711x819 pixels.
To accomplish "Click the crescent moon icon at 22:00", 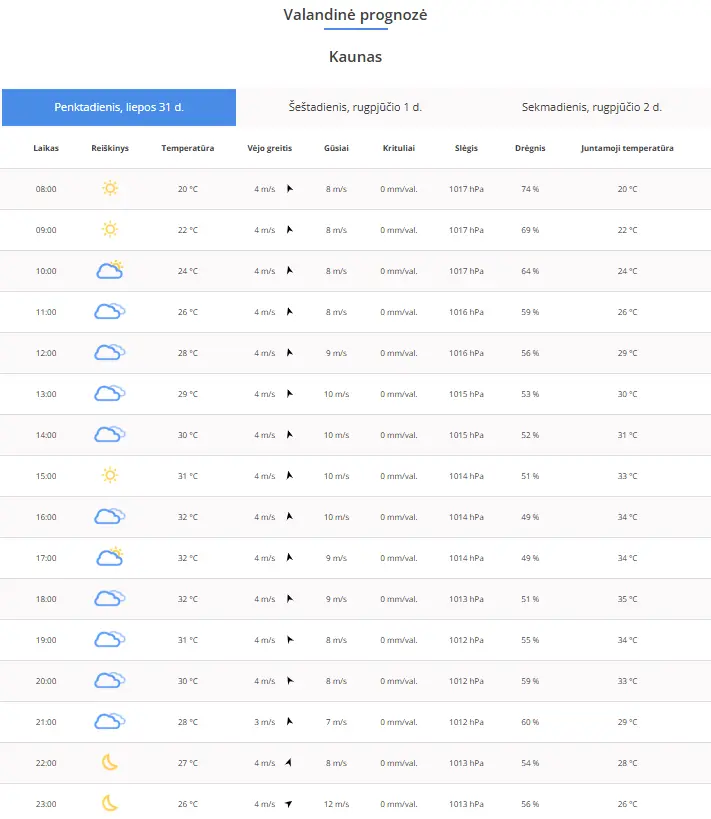I will coord(110,762).
